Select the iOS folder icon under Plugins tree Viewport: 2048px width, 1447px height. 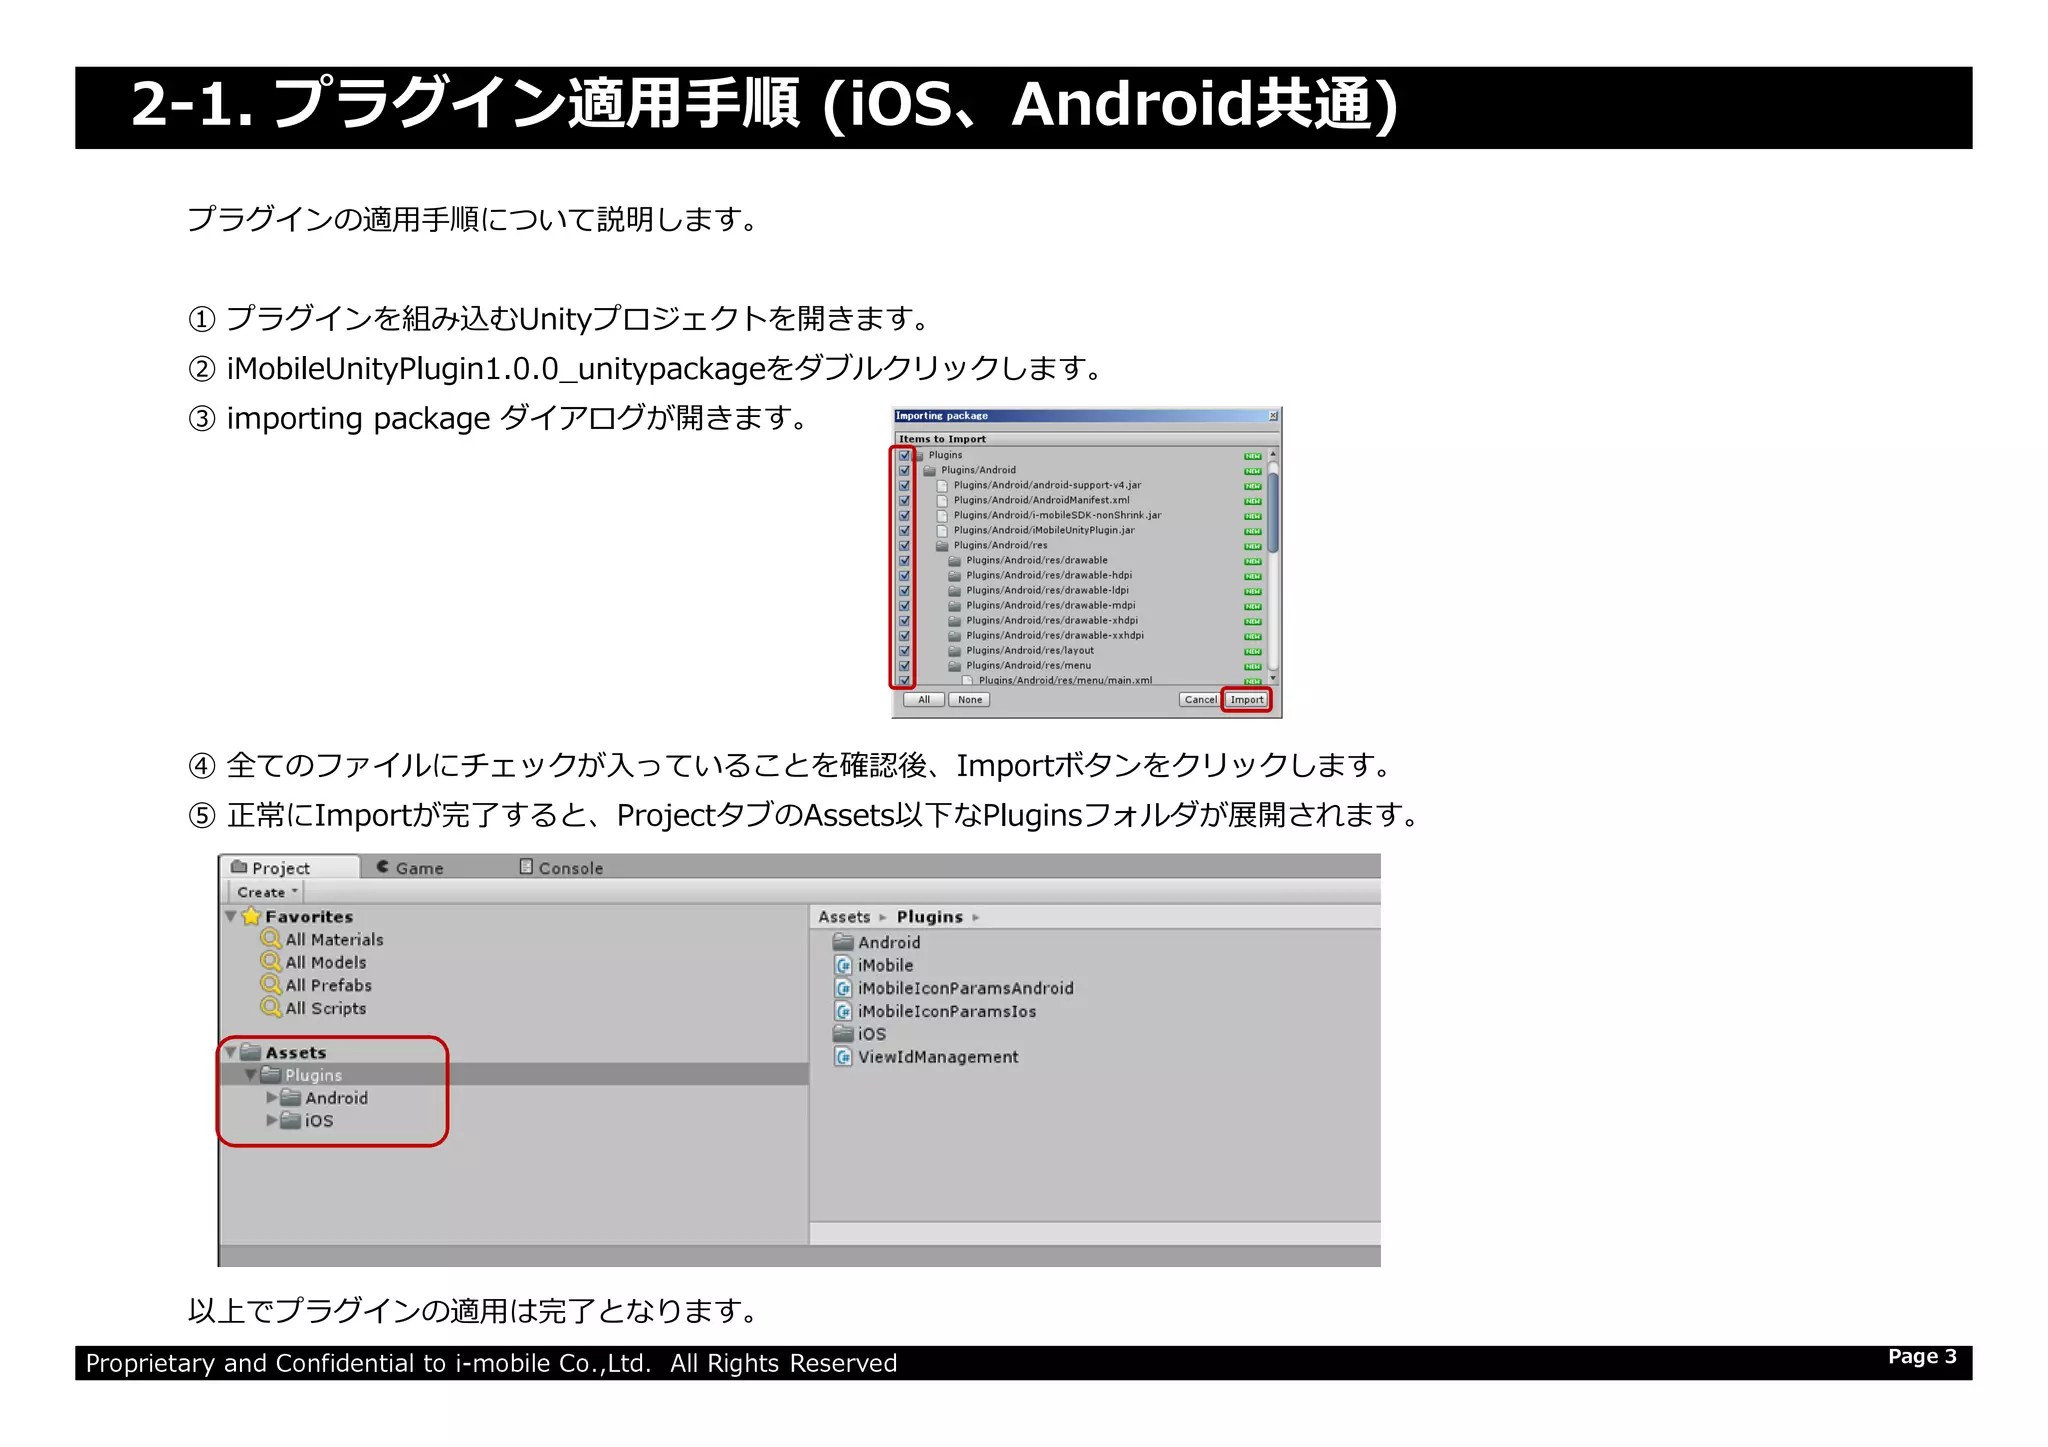291,1121
